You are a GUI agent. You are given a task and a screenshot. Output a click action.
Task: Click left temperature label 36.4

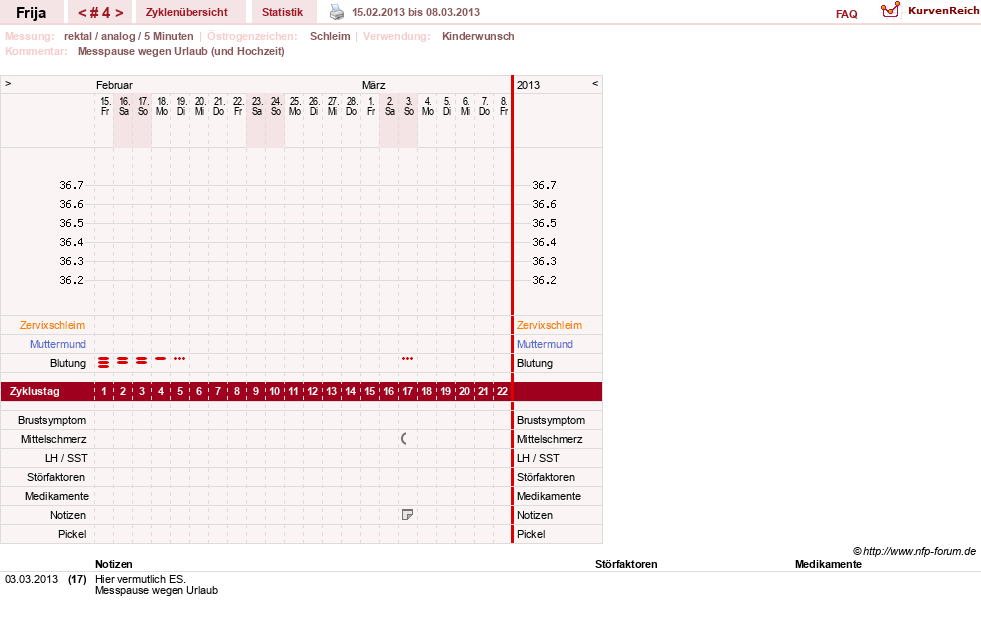(x=71, y=242)
